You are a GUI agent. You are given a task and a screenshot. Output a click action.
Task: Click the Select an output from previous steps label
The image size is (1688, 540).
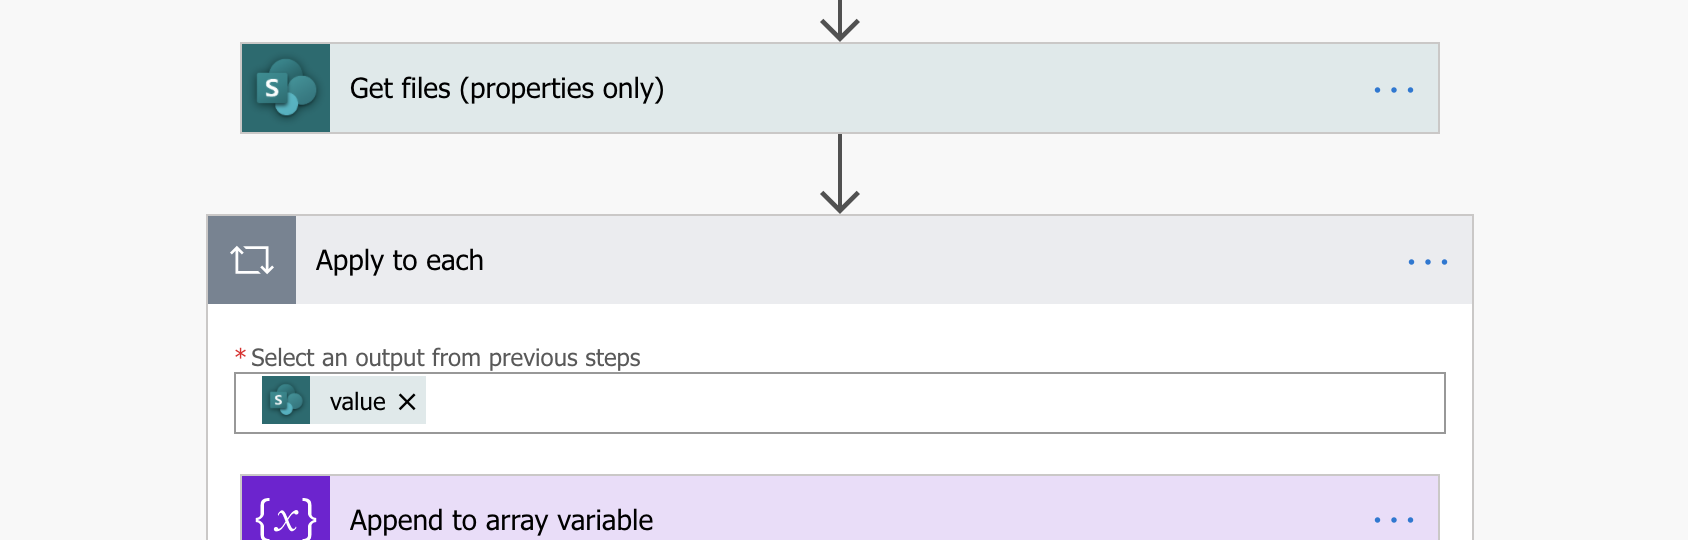pyautogui.click(x=446, y=358)
